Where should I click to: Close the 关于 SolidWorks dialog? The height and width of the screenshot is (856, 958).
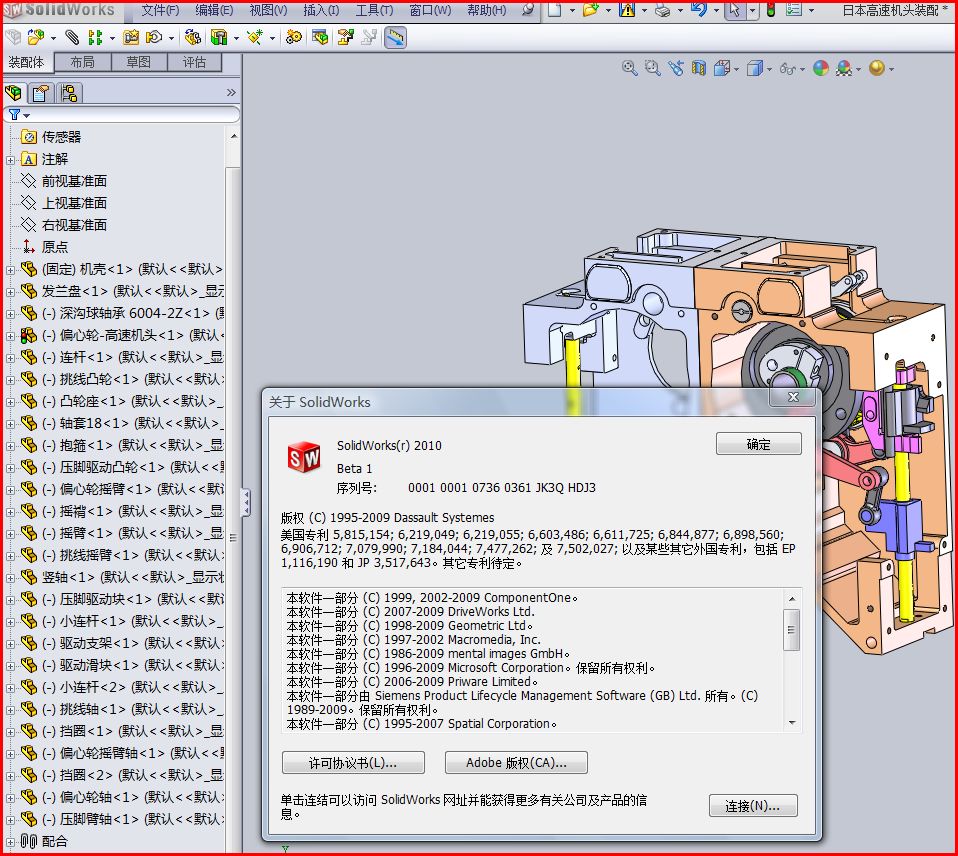click(x=793, y=397)
